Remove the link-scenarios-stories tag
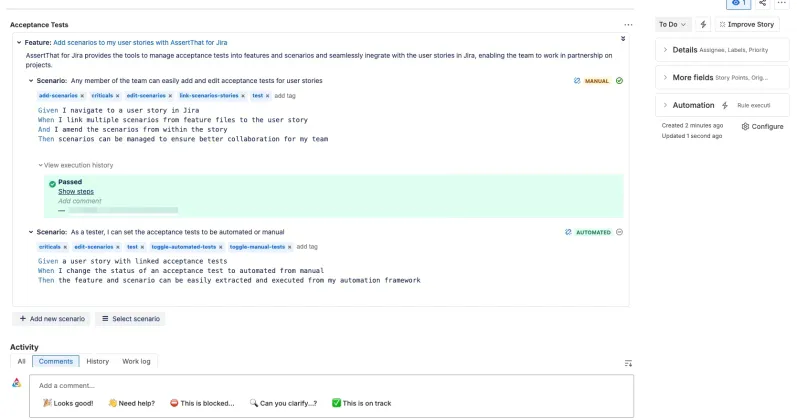 [243, 96]
